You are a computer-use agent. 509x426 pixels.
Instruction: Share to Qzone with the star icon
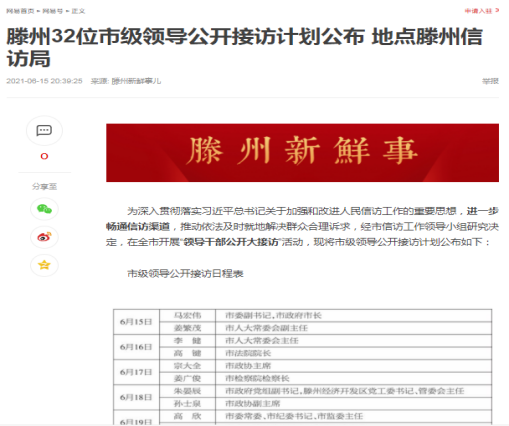[44, 265]
